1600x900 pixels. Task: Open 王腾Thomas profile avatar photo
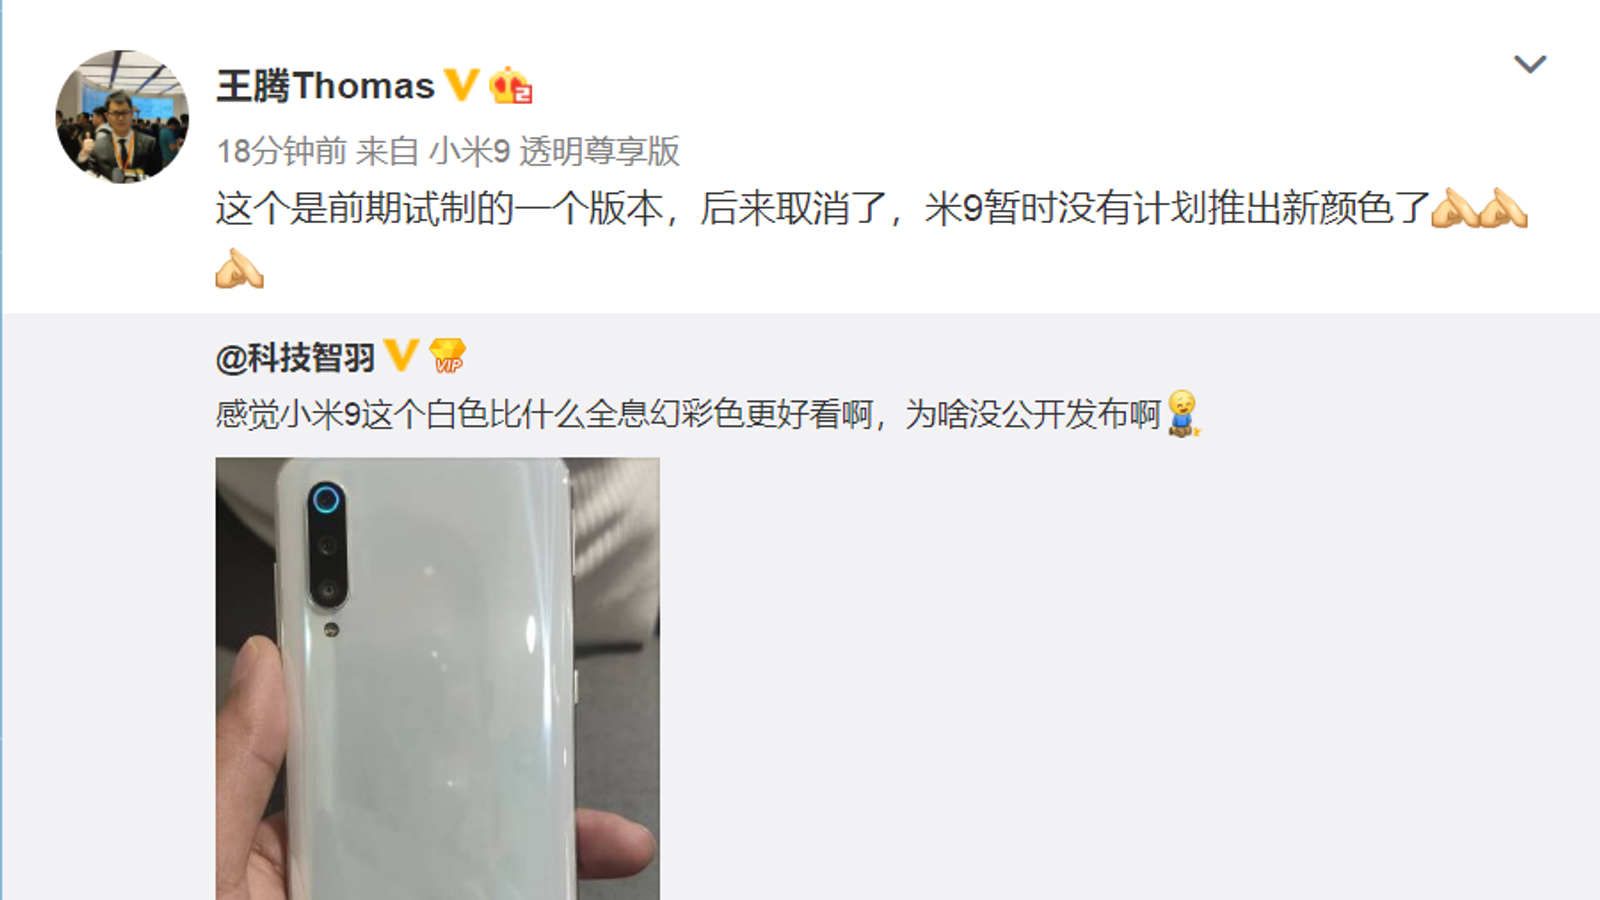pyautogui.click(x=122, y=117)
